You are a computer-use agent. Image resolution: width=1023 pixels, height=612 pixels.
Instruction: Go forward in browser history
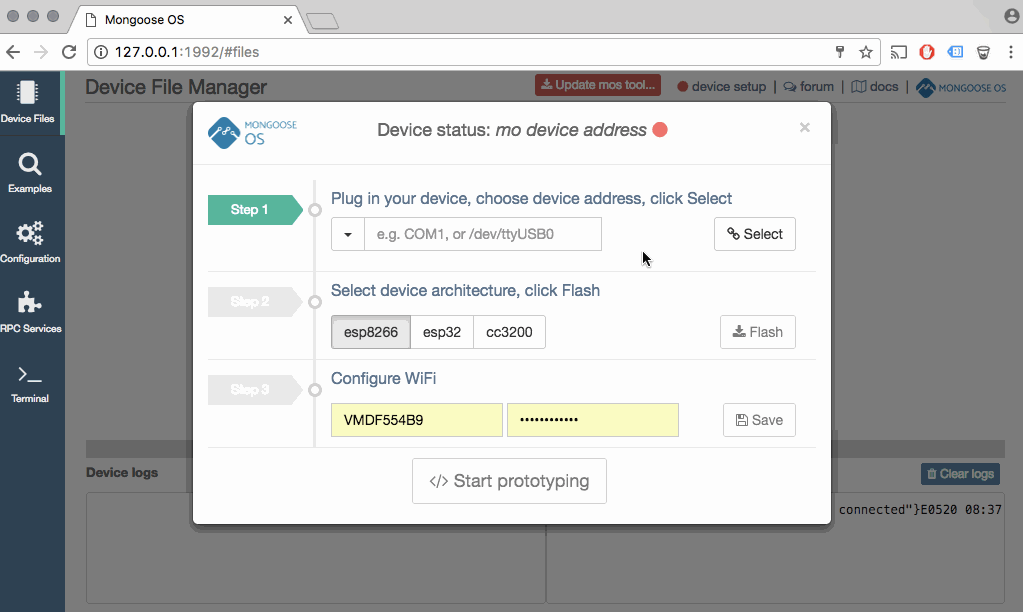(41, 52)
